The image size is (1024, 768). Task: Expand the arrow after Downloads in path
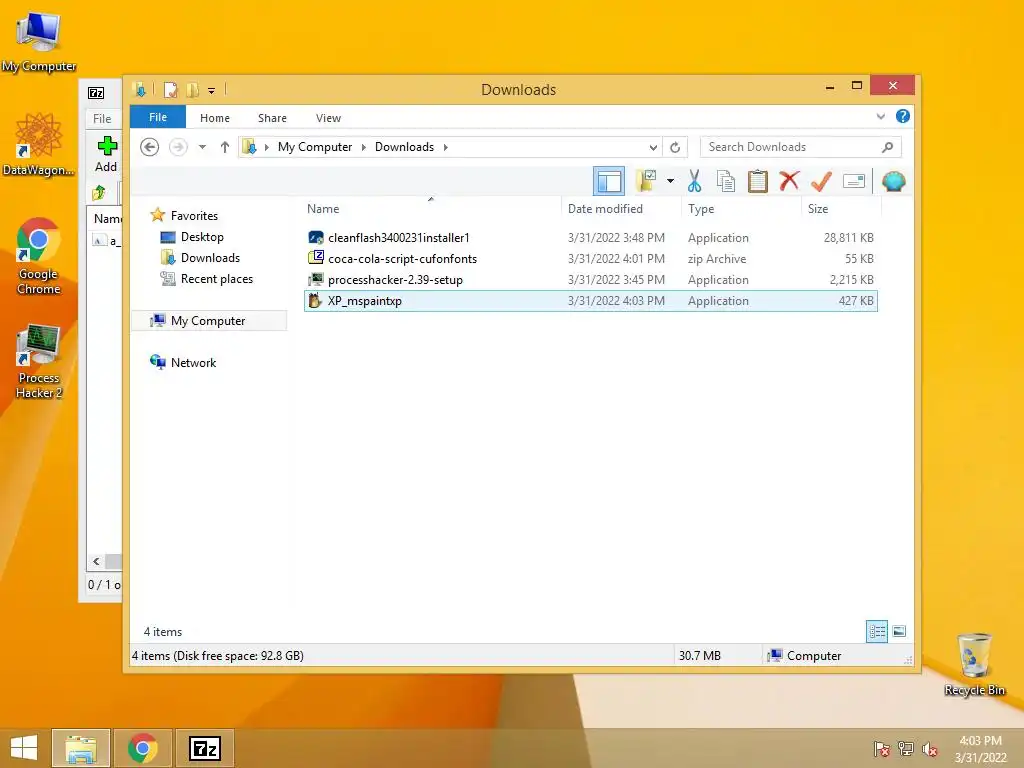pyautogui.click(x=445, y=147)
